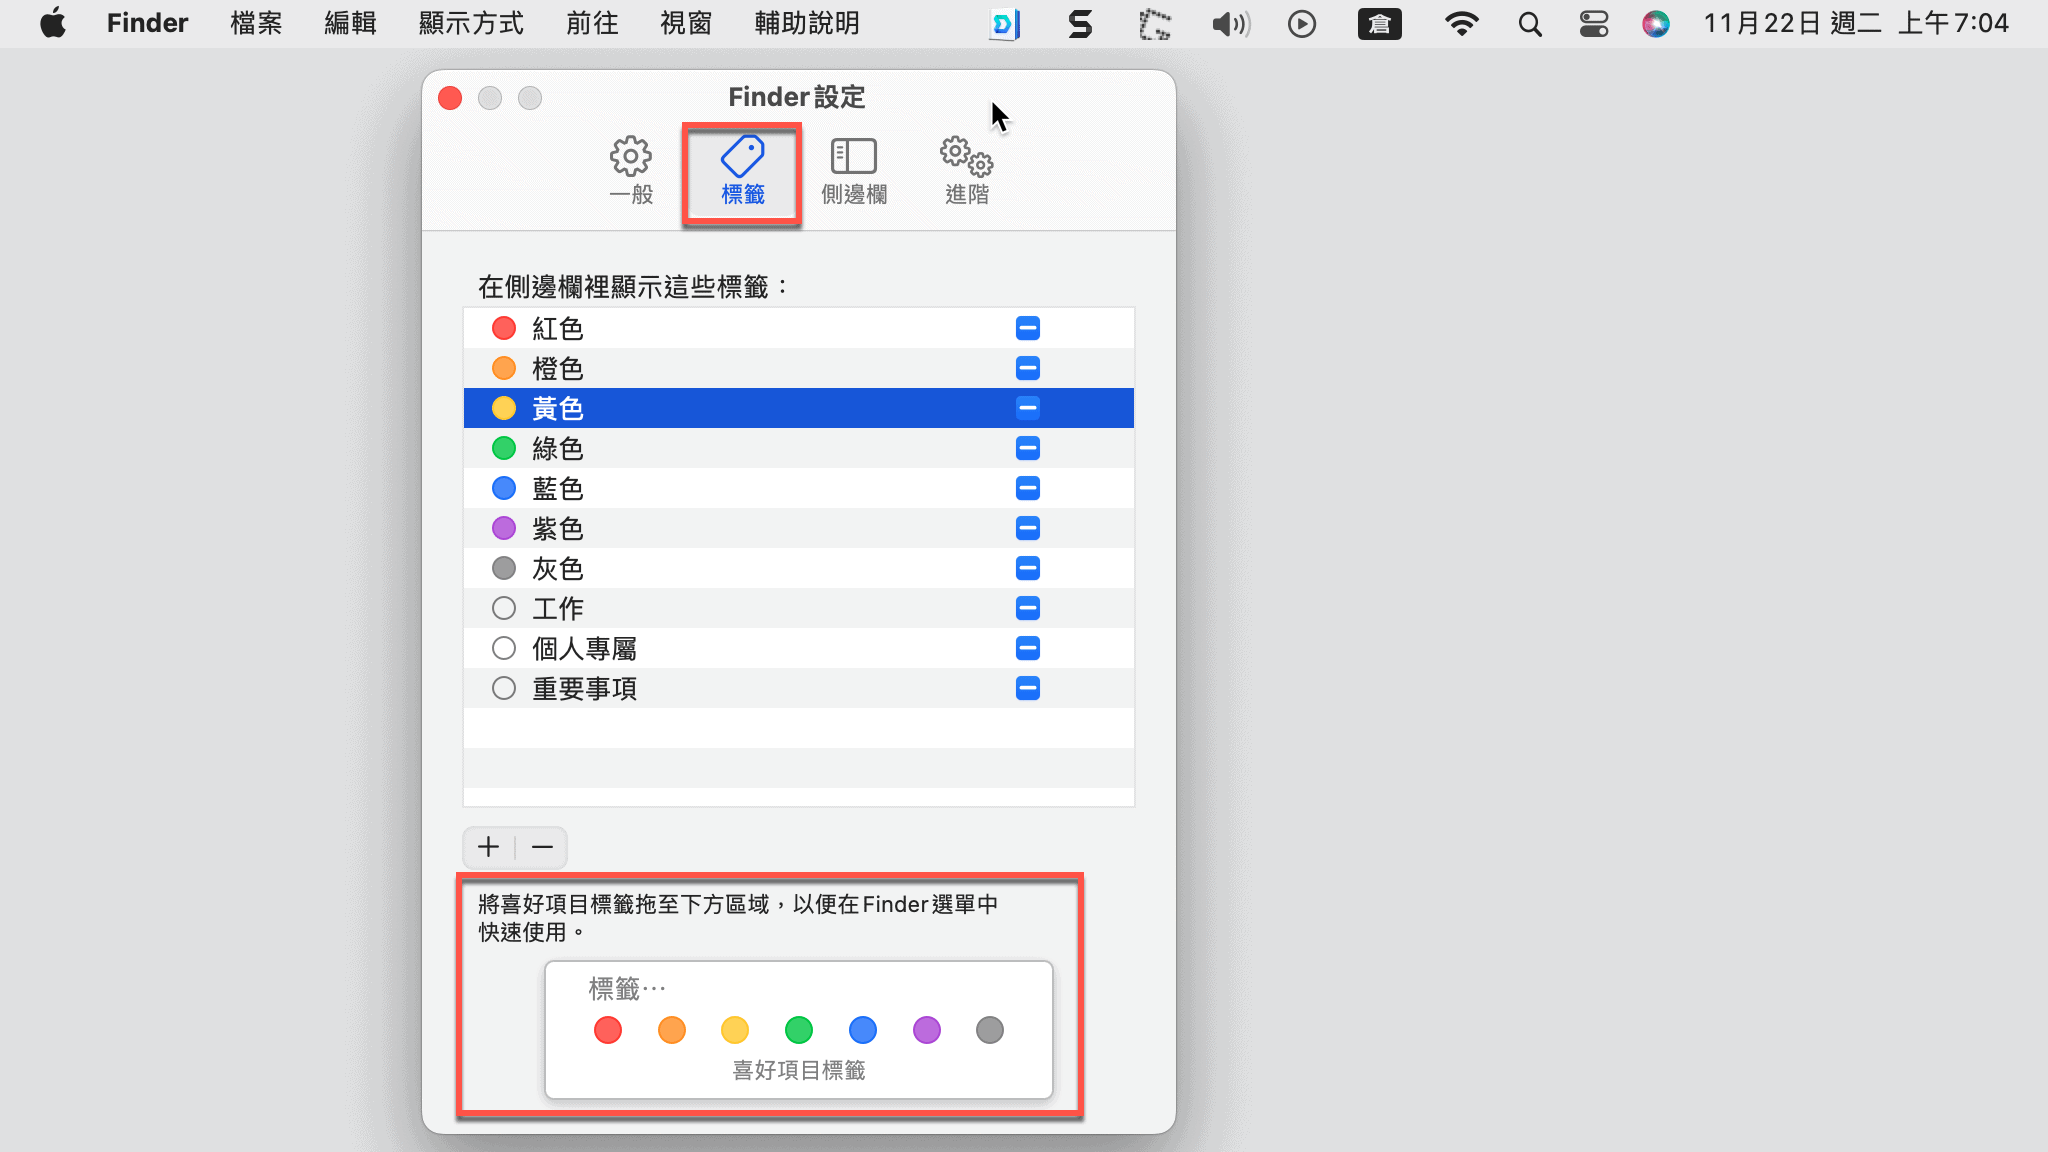Select the 藍色 tag name

tap(558, 488)
